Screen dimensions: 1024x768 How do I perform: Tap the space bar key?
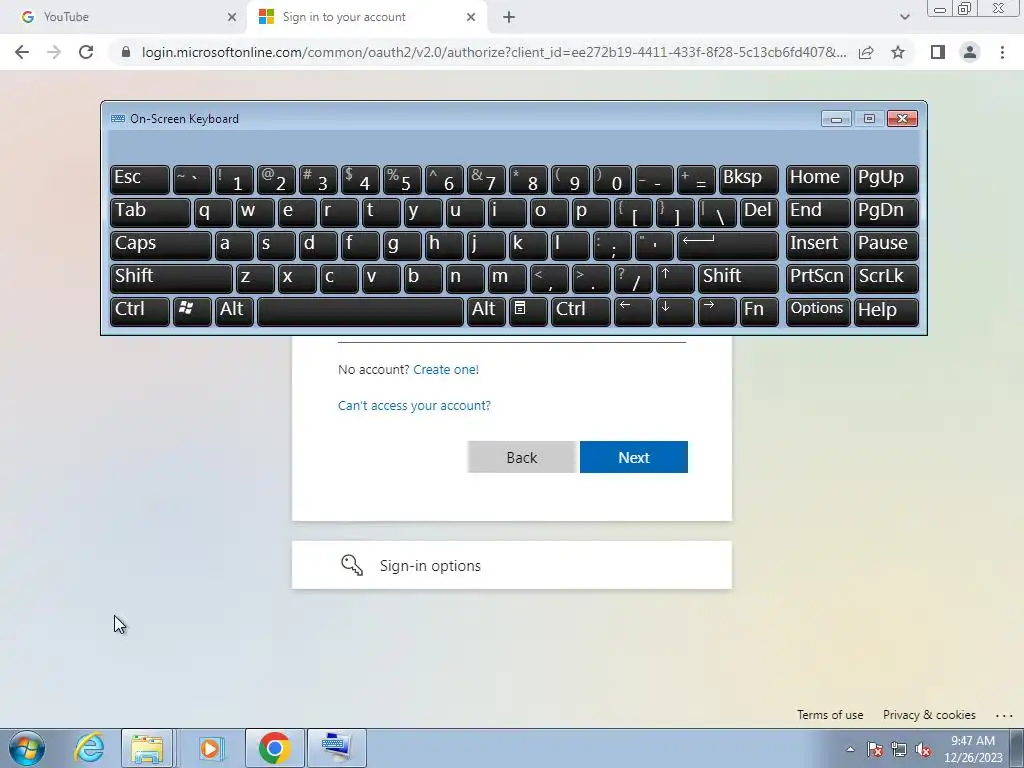click(x=360, y=311)
